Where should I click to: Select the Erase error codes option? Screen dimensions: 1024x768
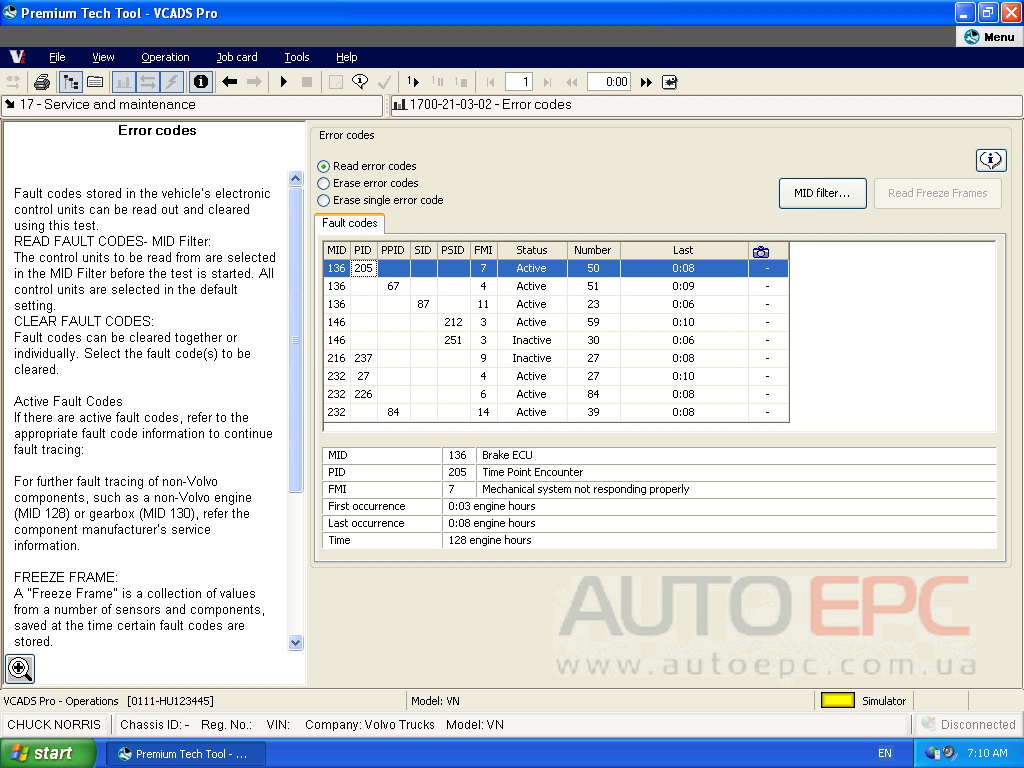(323, 183)
